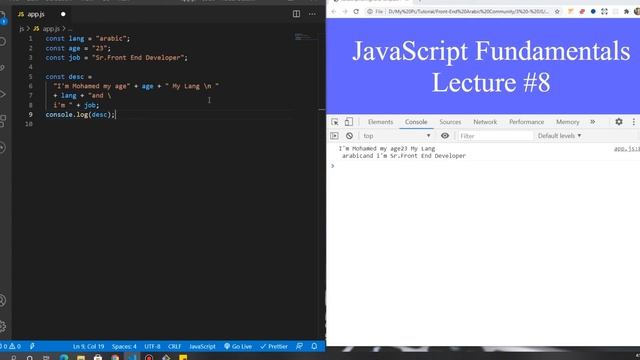The width and height of the screenshot is (640, 360).
Task: Click the feedback icon in status bar
Action: point(300,346)
